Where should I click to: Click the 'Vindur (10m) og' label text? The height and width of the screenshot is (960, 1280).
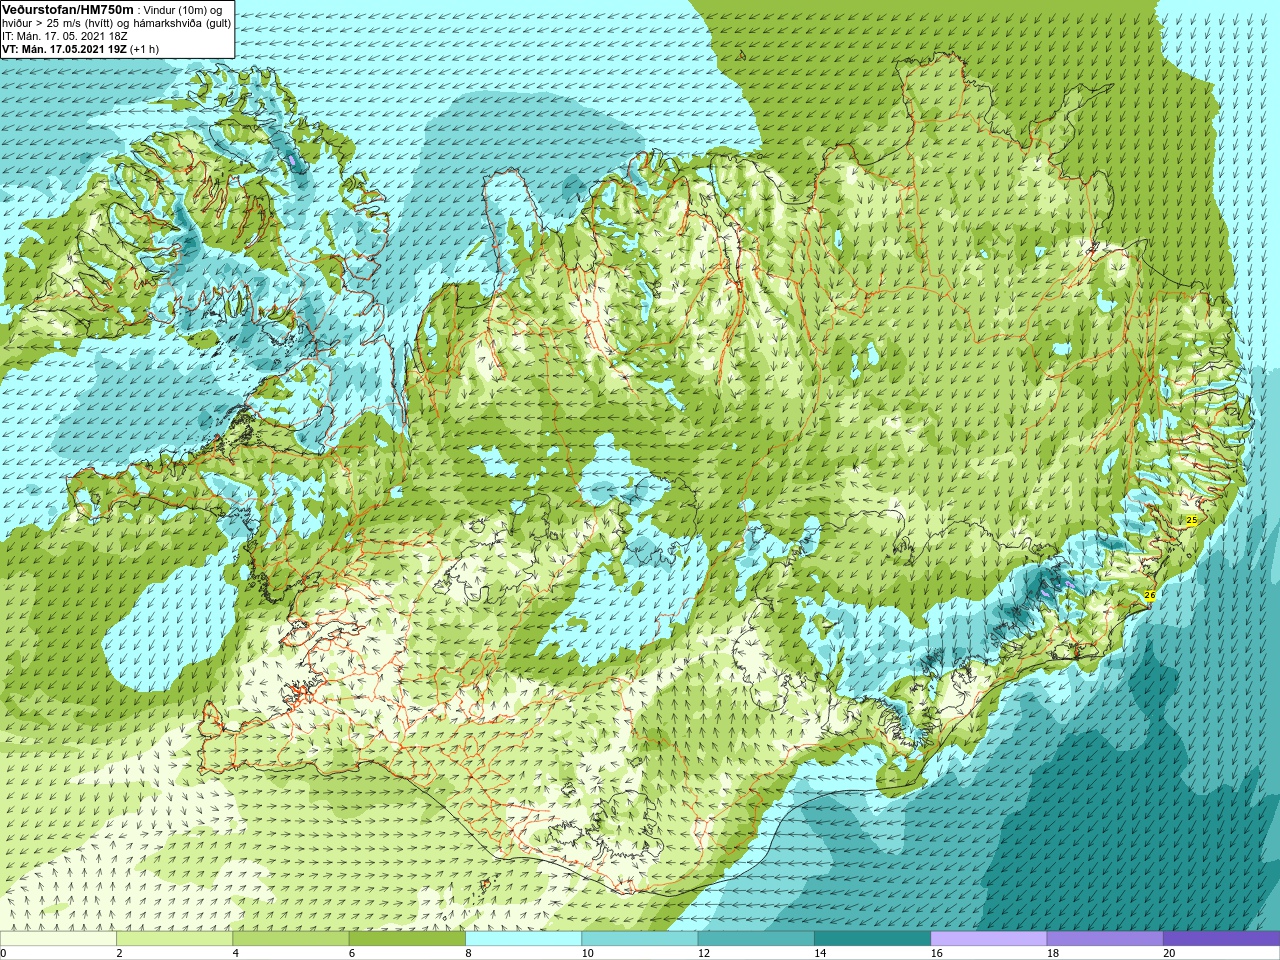pos(183,9)
